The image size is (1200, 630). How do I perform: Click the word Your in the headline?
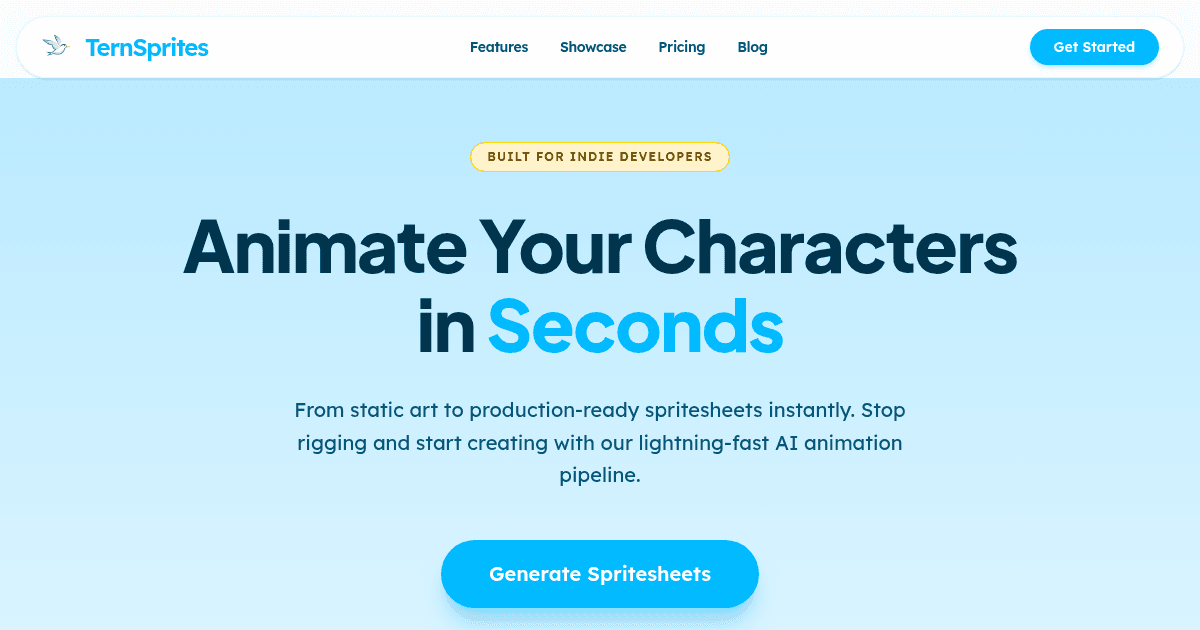tap(553, 246)
